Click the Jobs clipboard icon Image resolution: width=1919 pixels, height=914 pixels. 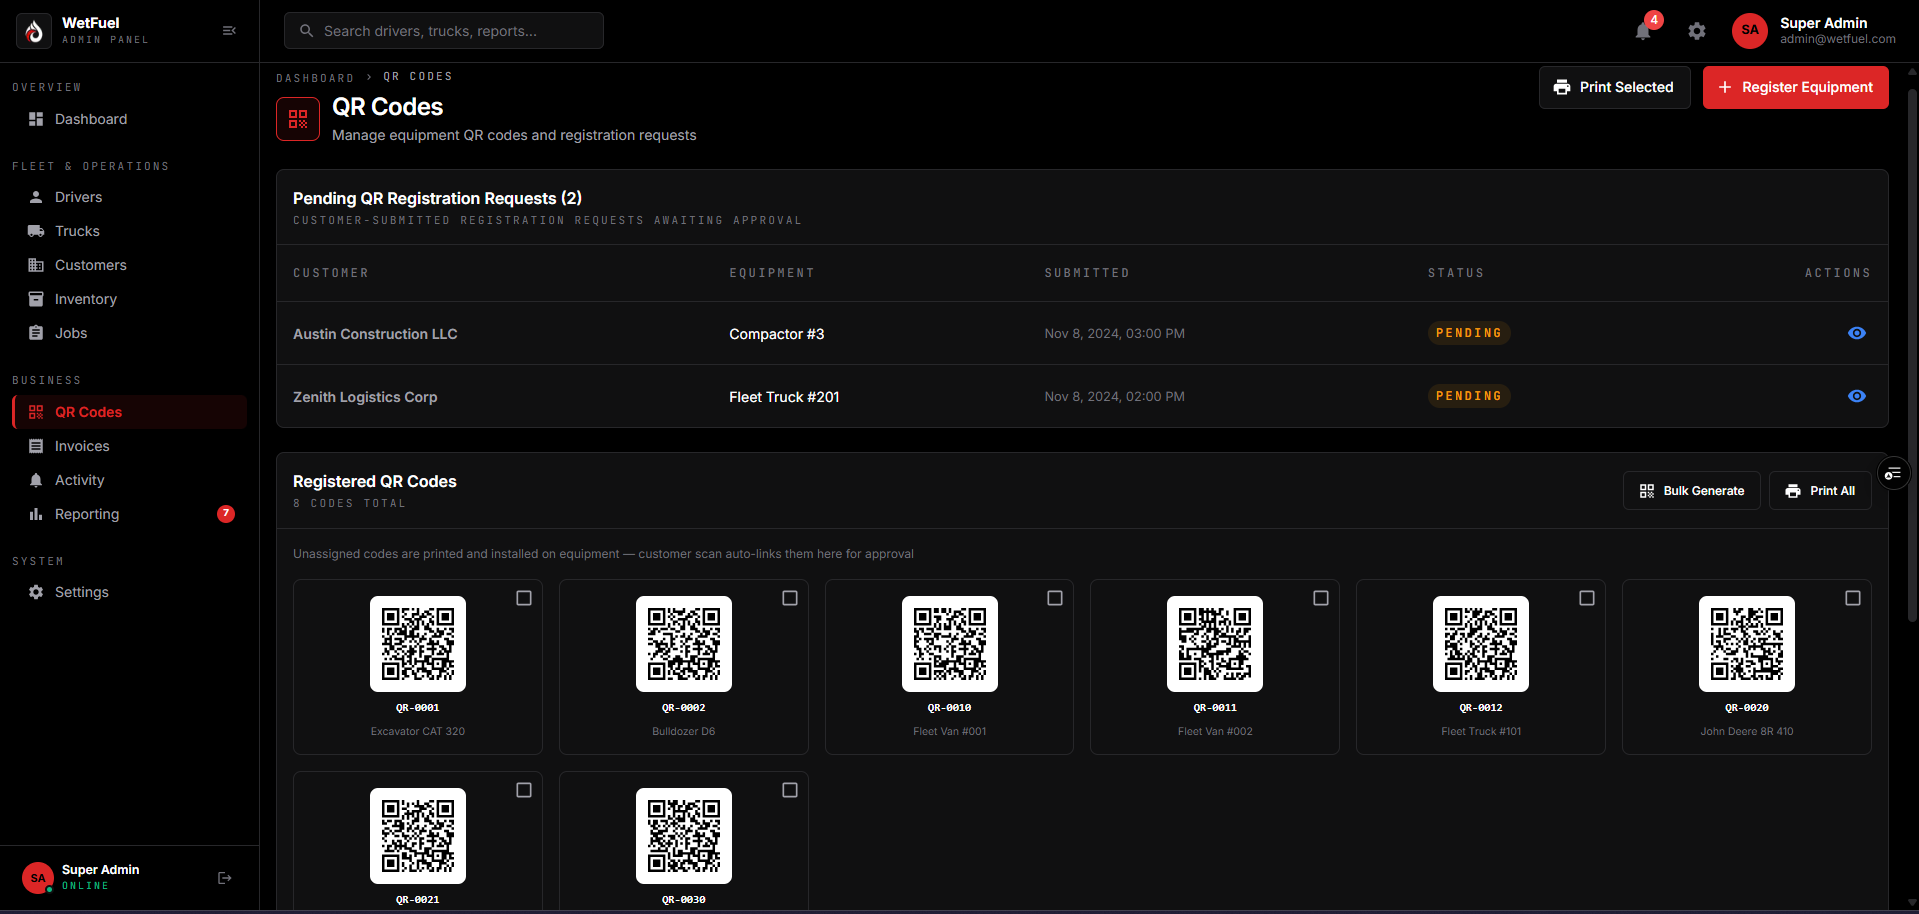point(36,333)
